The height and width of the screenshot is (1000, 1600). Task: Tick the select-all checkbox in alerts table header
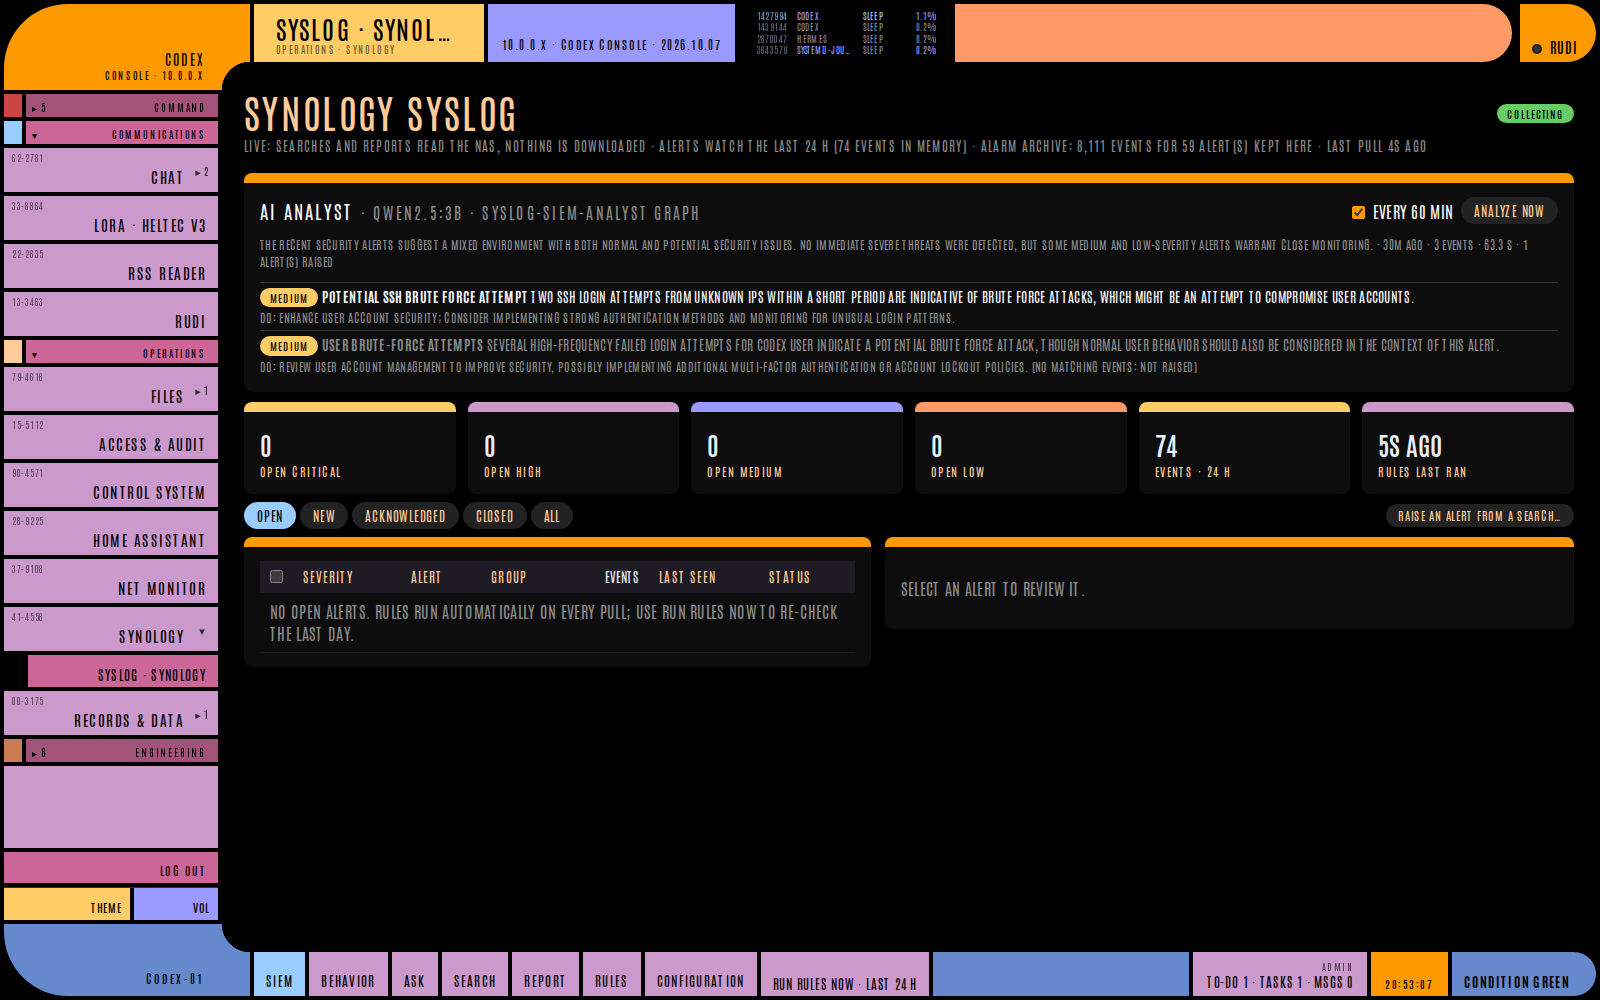277,577
